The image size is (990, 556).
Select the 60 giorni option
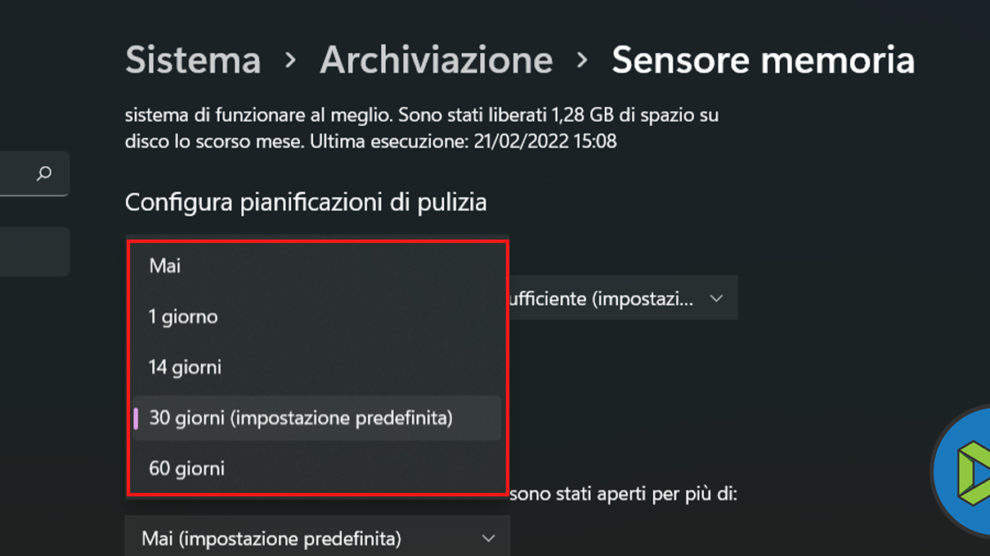click(186, 468)
